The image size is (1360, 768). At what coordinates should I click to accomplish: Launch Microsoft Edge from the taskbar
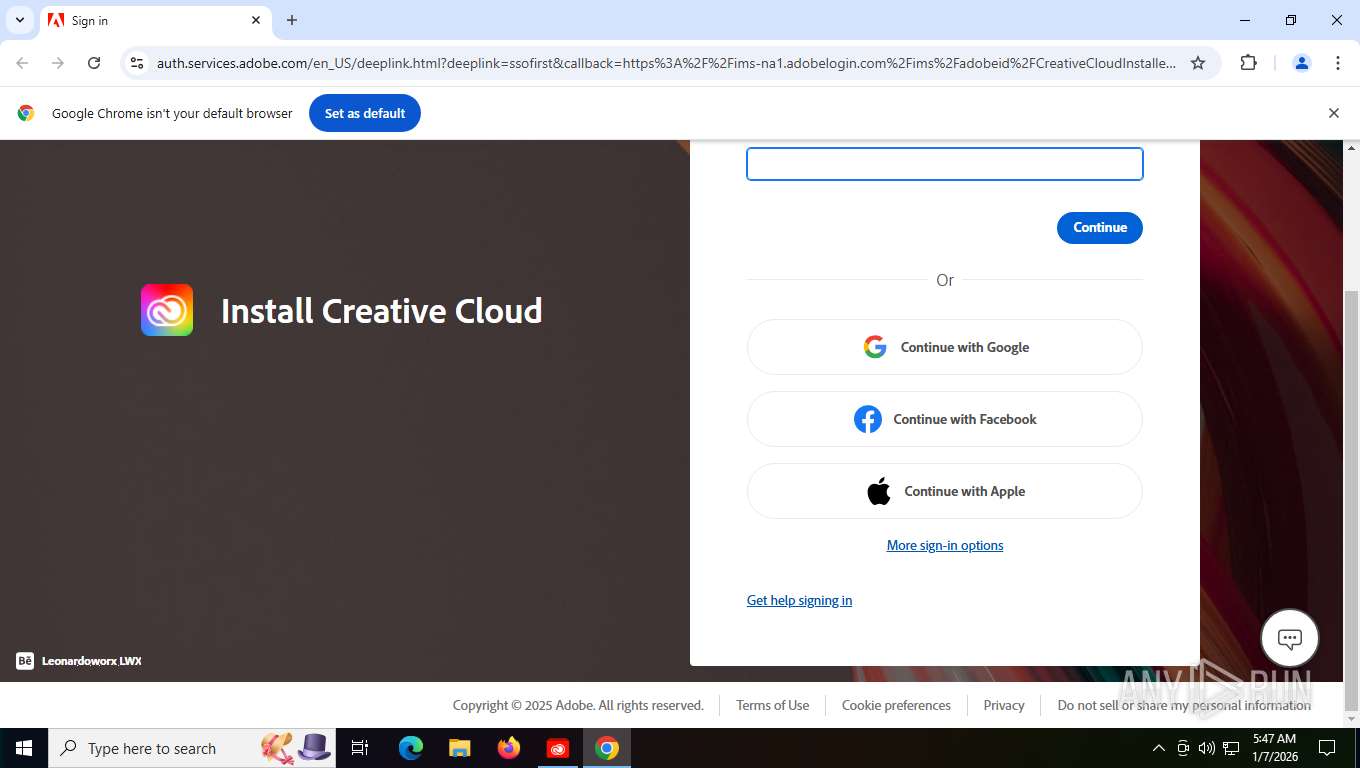click(x=411, y=748)
